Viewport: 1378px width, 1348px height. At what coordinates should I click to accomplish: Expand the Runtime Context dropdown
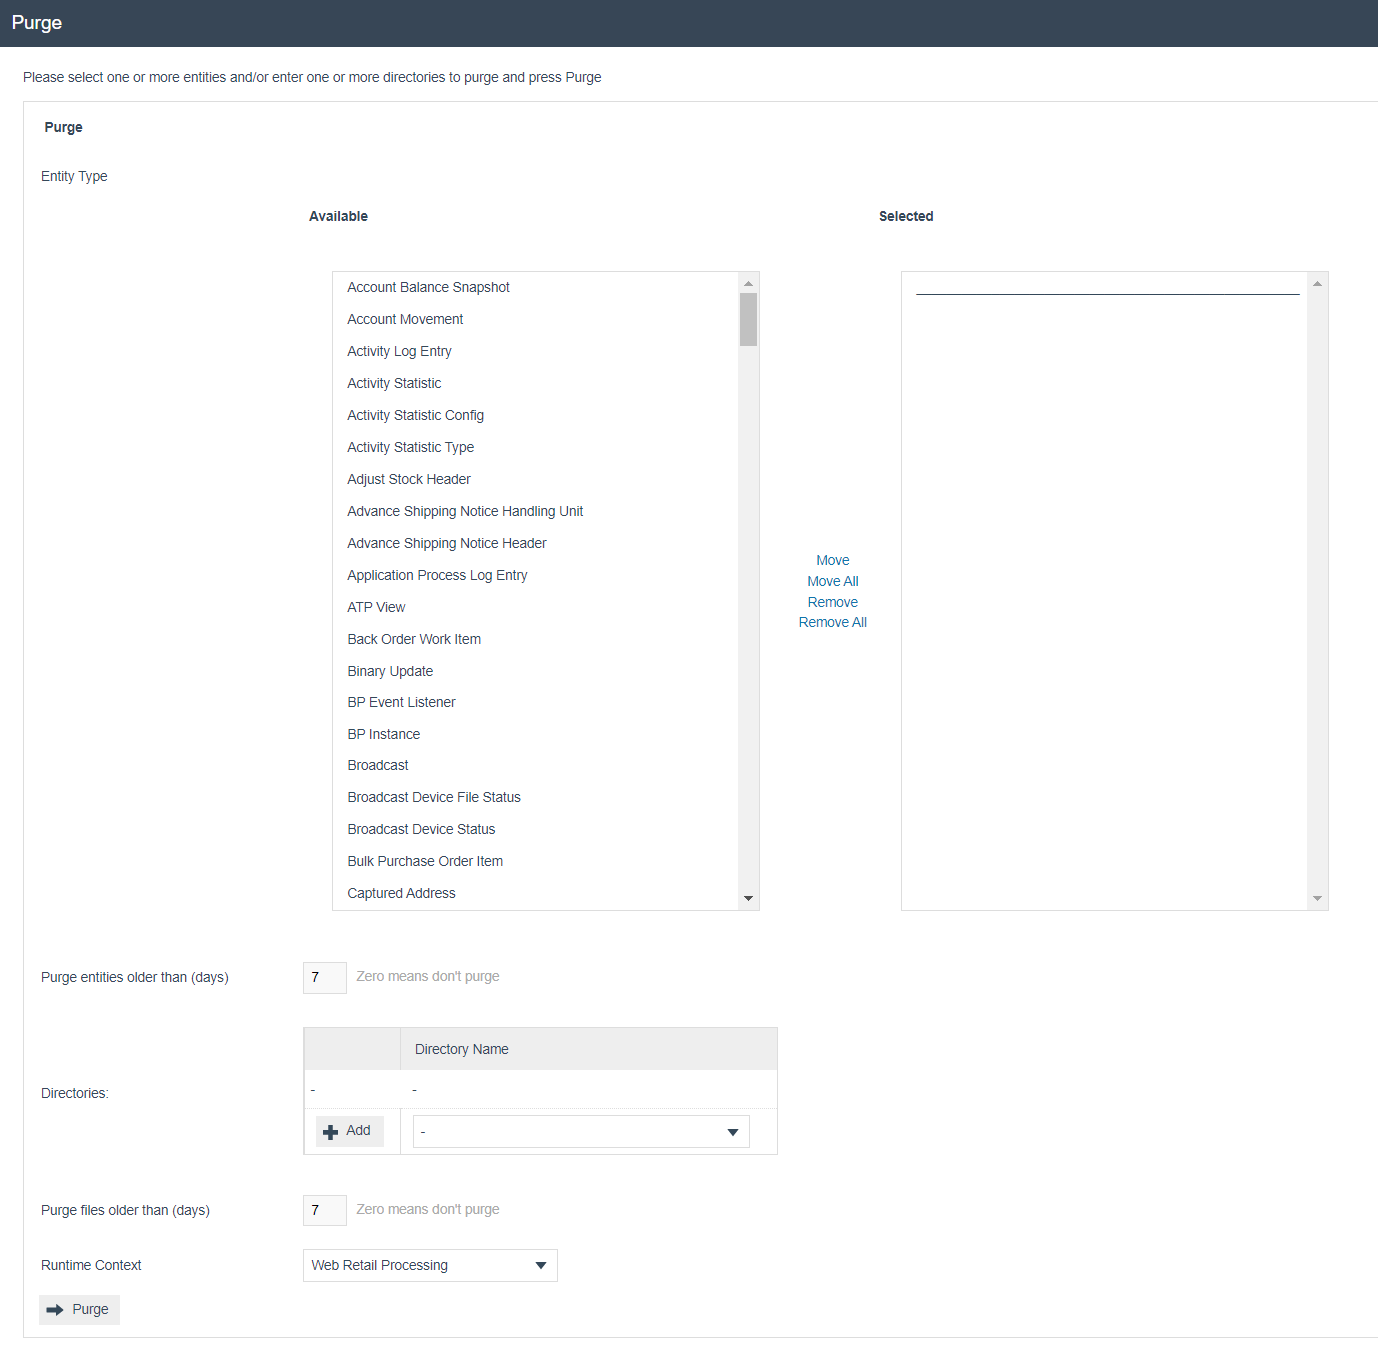click(430, 1265)
